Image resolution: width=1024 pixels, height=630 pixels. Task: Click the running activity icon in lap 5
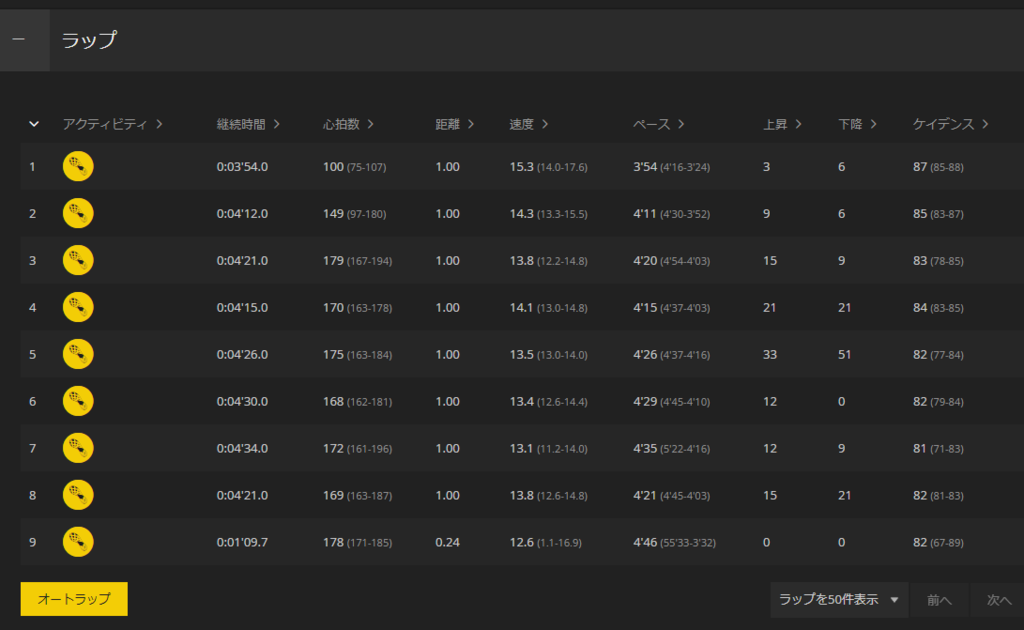click(78, 354)
